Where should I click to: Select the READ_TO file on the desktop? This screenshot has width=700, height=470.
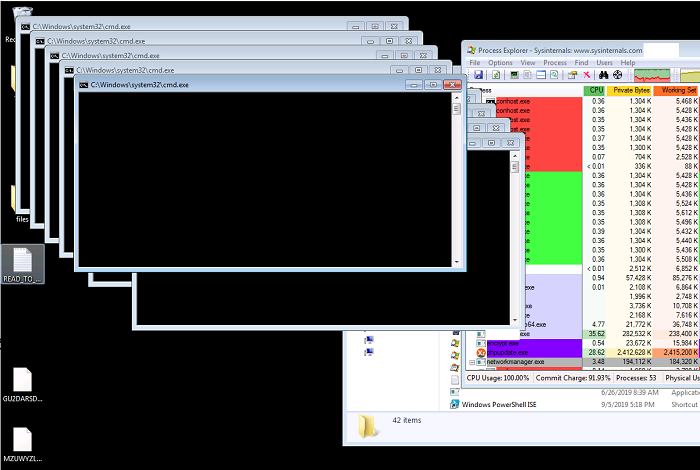coord(23,265)
